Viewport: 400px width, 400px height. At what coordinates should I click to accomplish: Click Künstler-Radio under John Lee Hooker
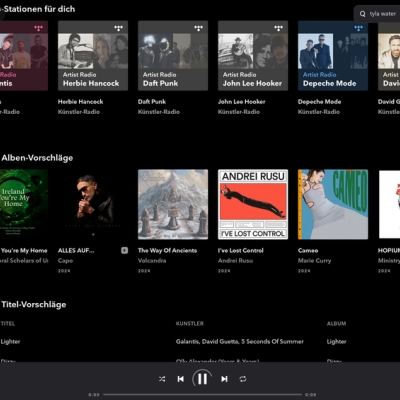(x=239, y=112)
